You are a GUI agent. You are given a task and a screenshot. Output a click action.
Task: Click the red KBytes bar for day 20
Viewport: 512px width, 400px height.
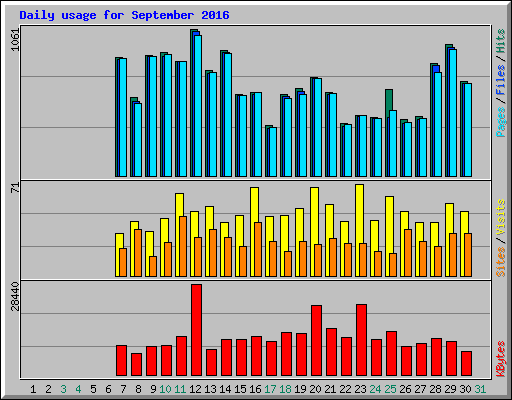pos(316,340)
